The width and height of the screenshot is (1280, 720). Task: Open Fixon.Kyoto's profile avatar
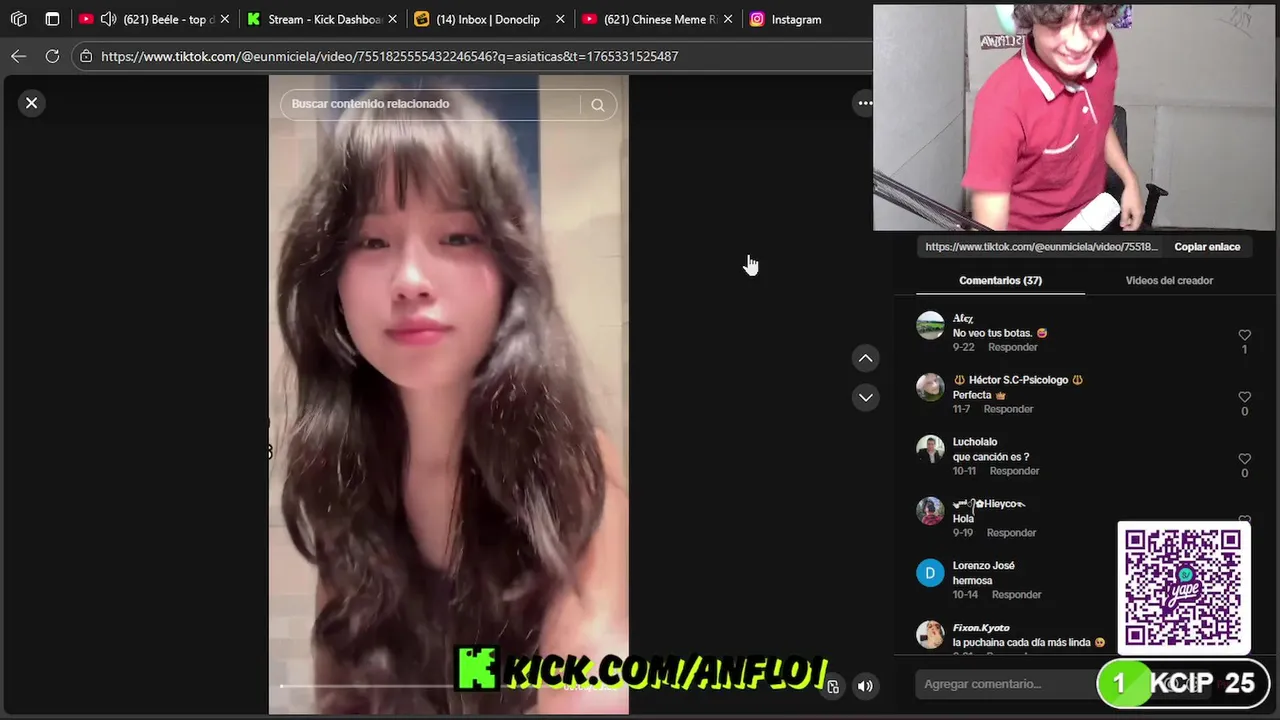930,635
